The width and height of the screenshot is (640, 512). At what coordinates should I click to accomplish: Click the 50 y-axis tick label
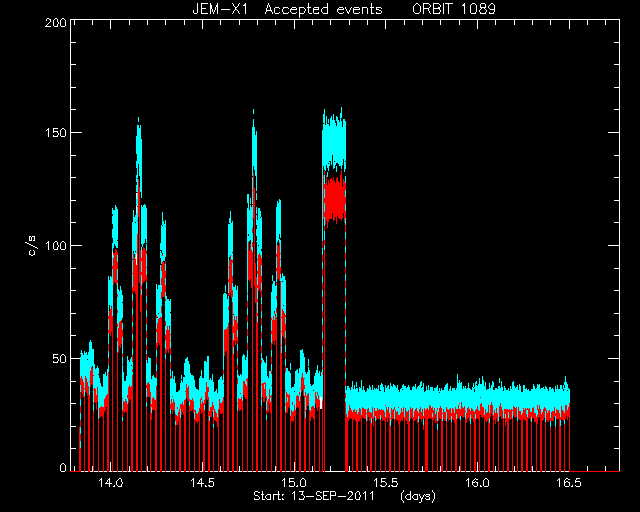[60, 358]
